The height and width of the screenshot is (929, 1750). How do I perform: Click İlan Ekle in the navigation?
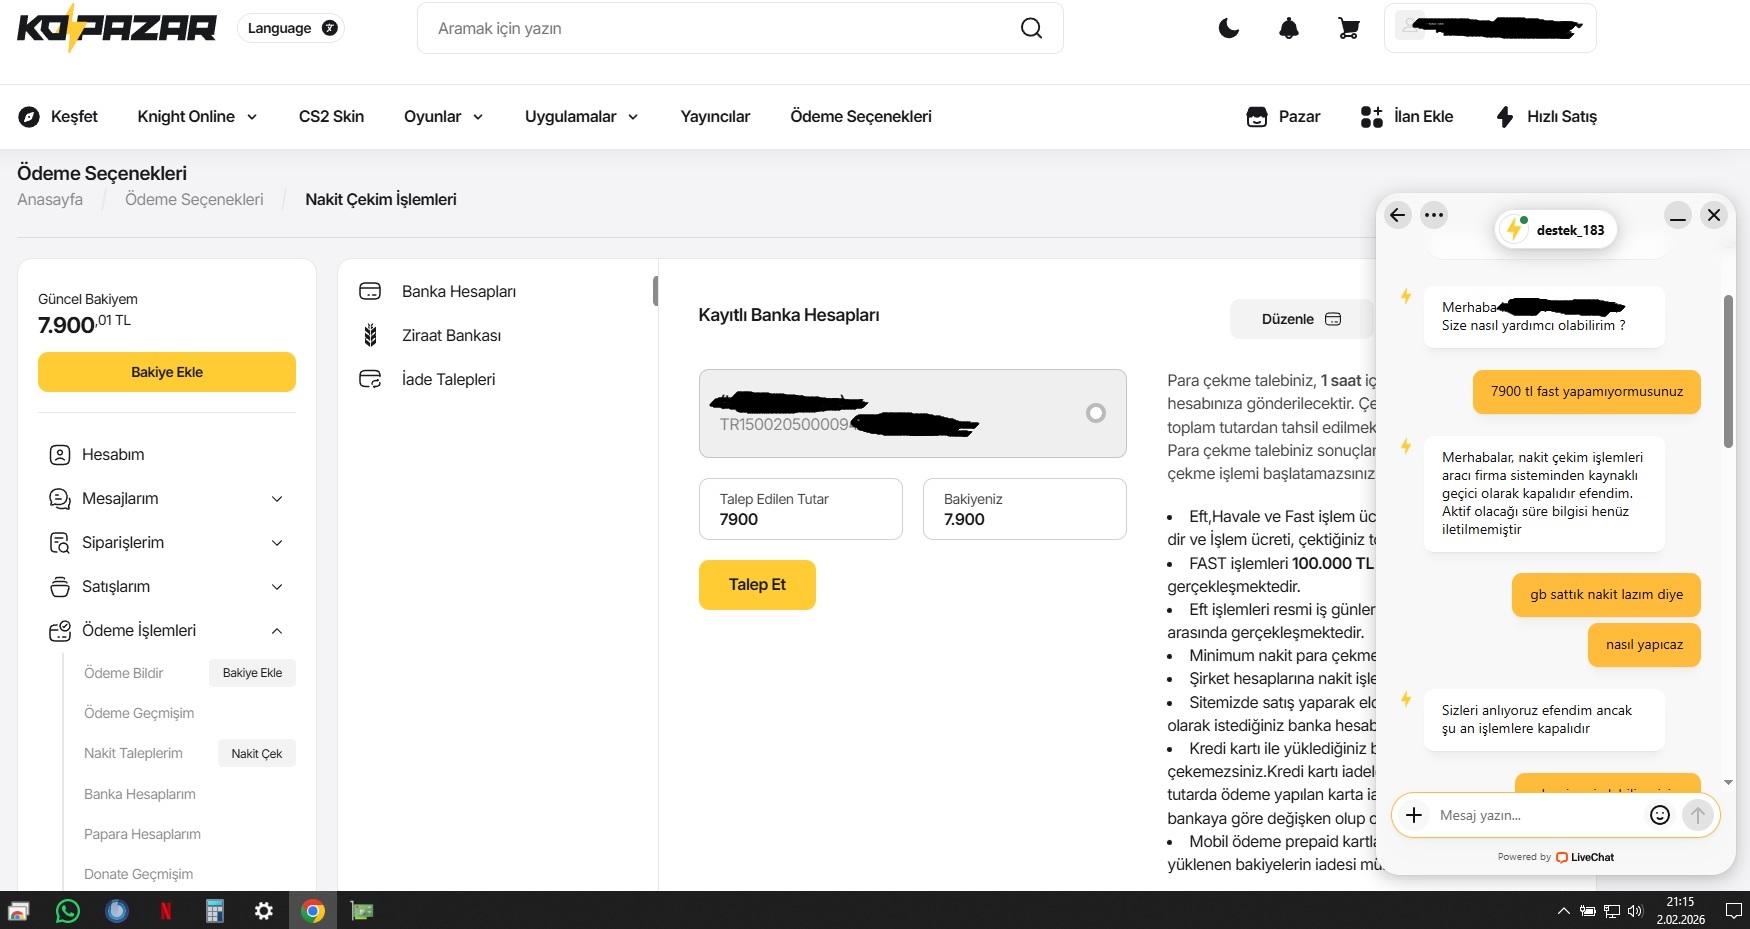(x=1407, y=116)
